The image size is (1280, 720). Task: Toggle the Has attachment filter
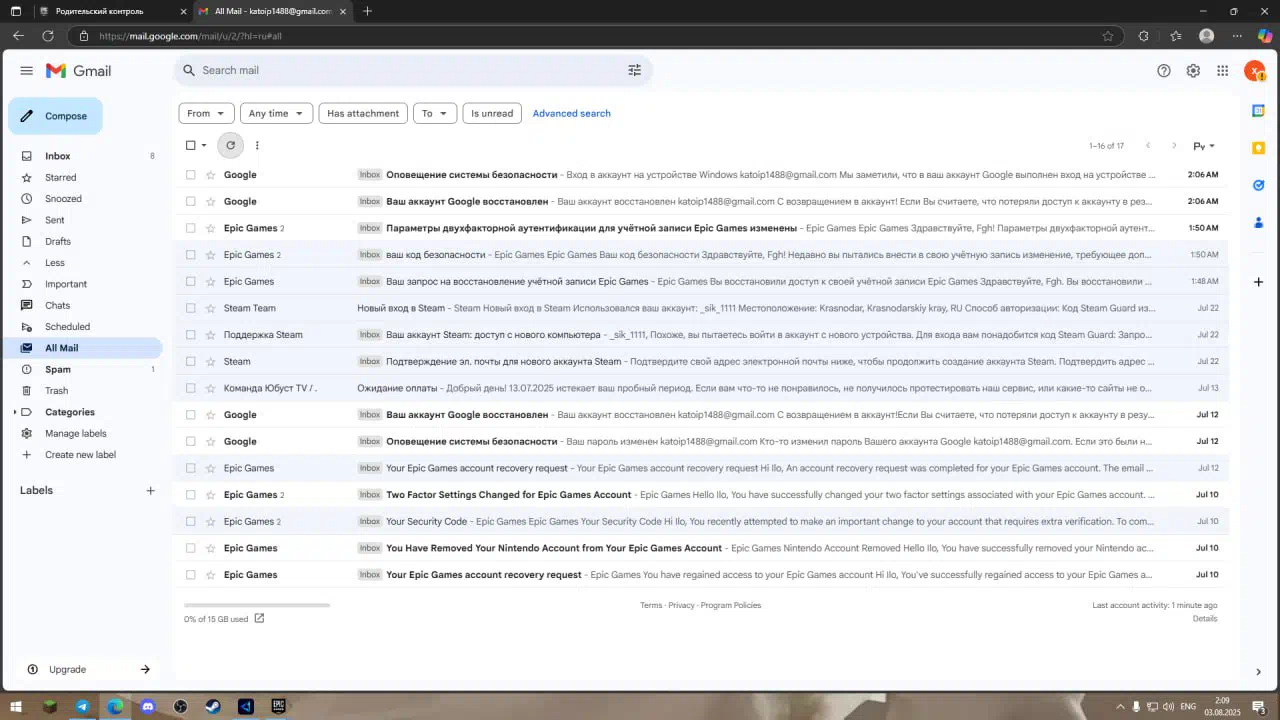pyautogui.click(x=363, y=113)
